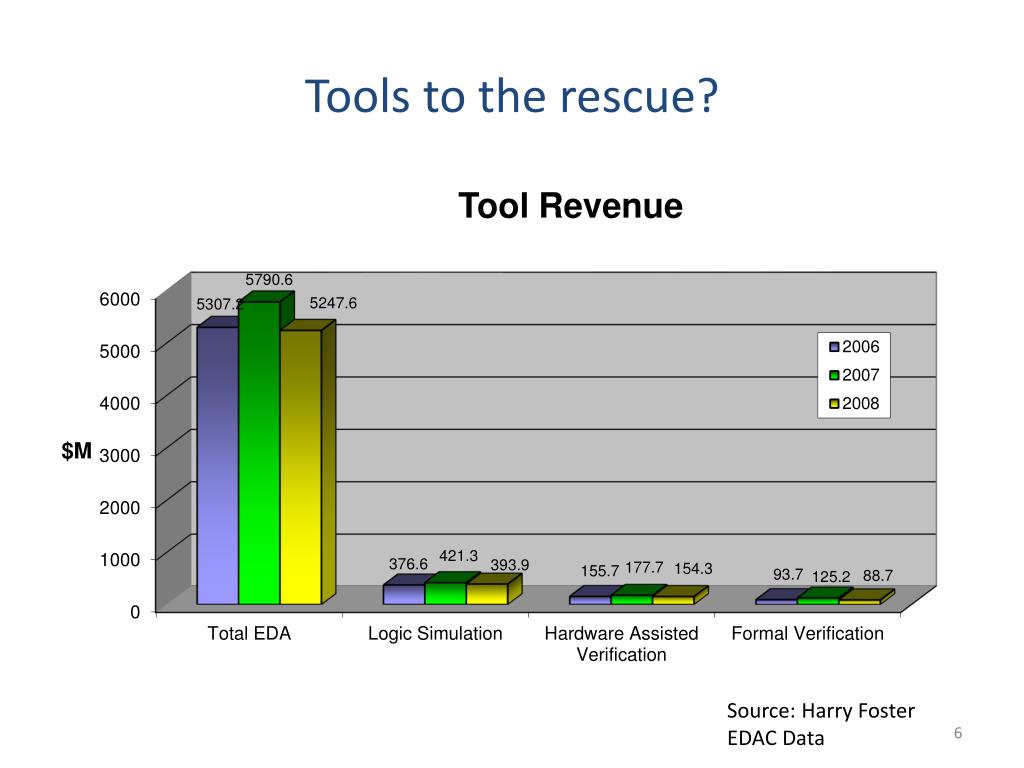Click the purple Logic Simulation 2006 bar

[404, 594]
